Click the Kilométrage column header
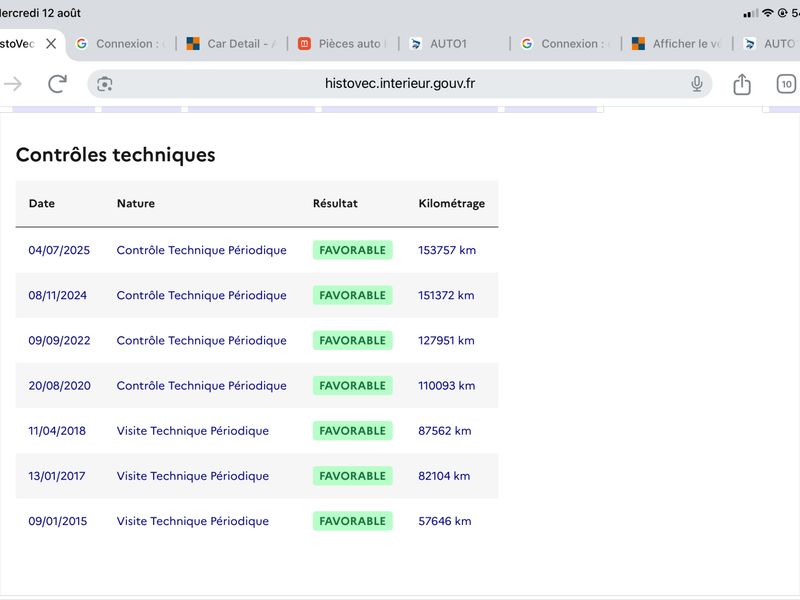This screenshot has height=600, width=800. 452,204
